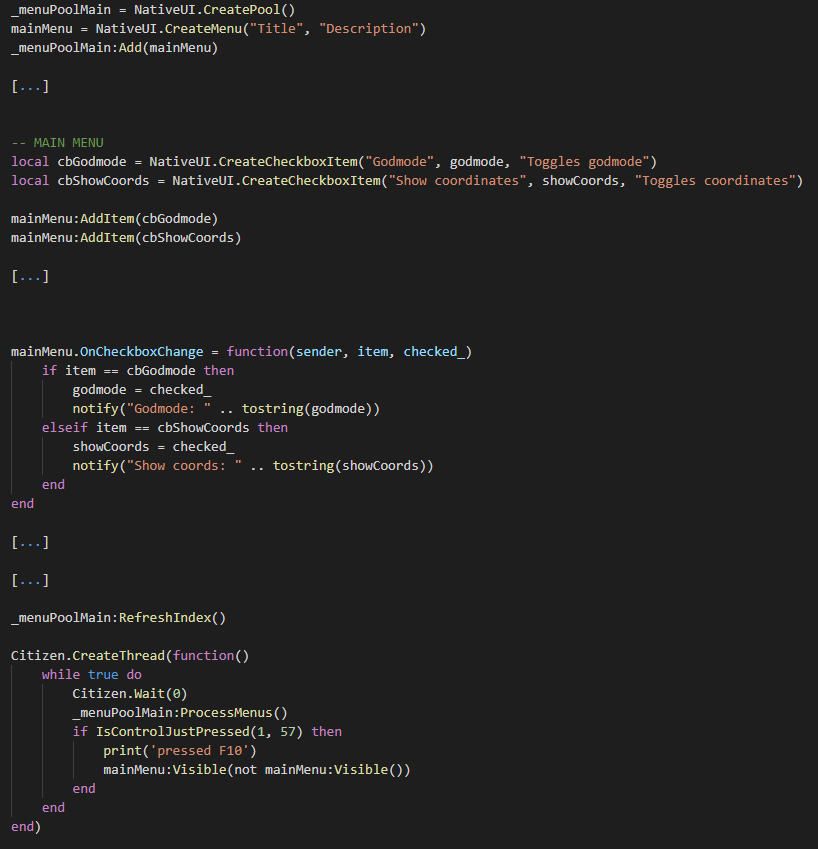818x849 pixels.
Task: Click the first "[...]" placeholder below _menuPoolMain:Add
Action: (x=30, y=86)
